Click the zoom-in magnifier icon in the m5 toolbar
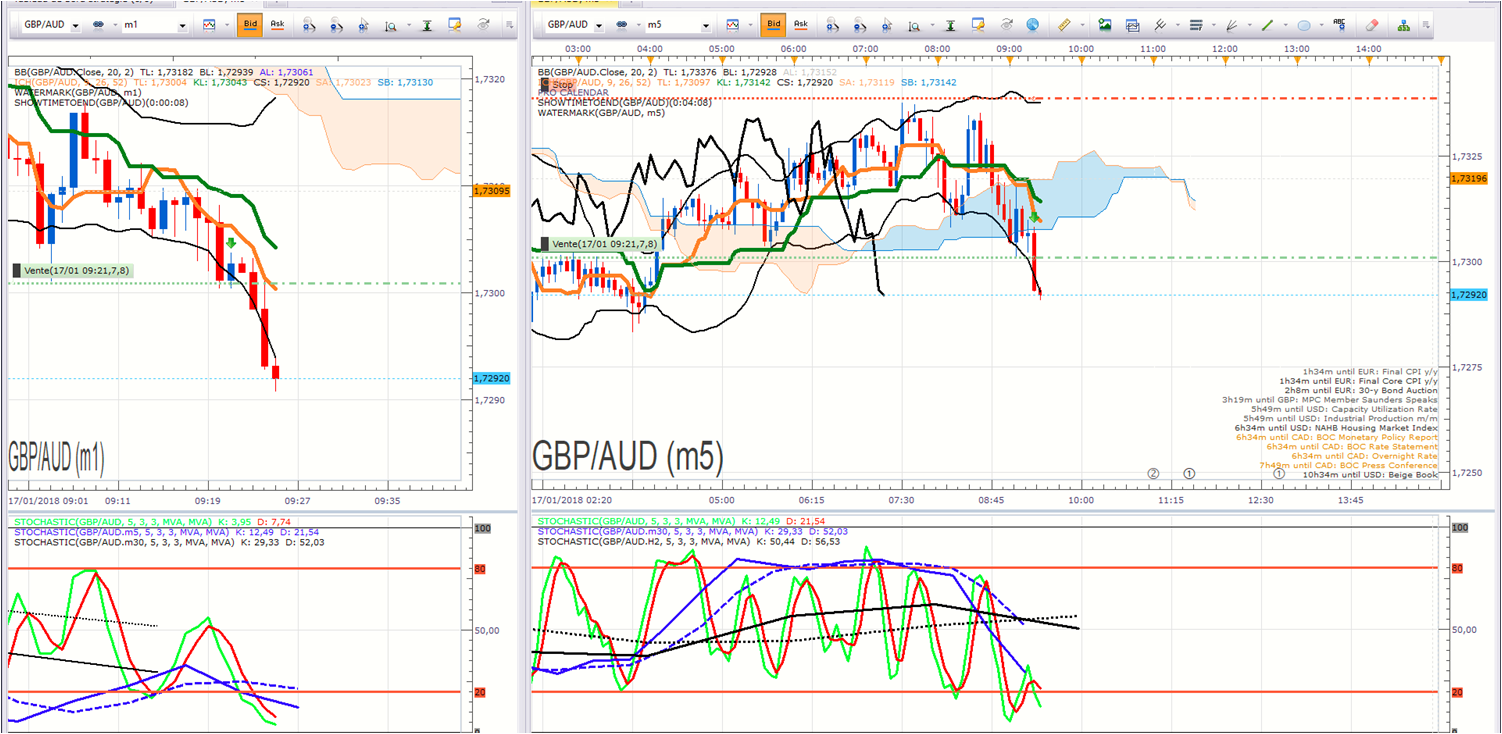This screenshot has width=1502, height=734. coord(833,25)
